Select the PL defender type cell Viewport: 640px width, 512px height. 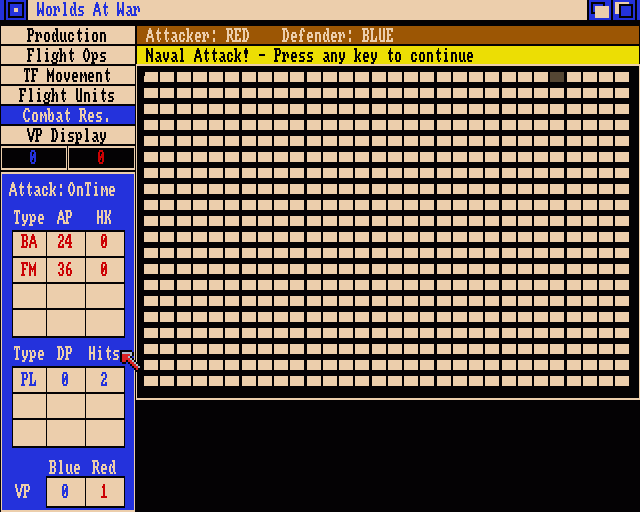coord(29,380)
